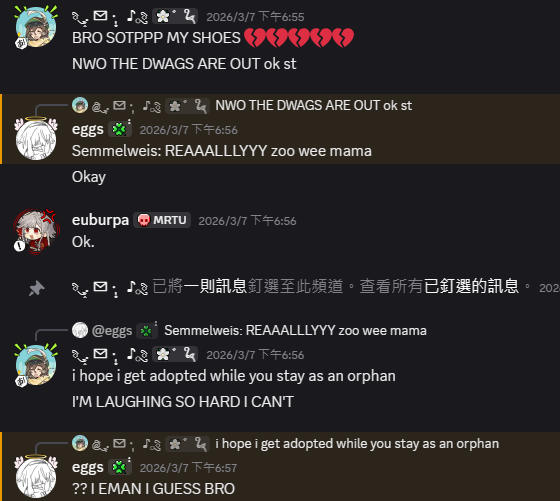Click the MRTU server tag badge
The height and width of the screenshot is (501, 560).
pos(162,220)
